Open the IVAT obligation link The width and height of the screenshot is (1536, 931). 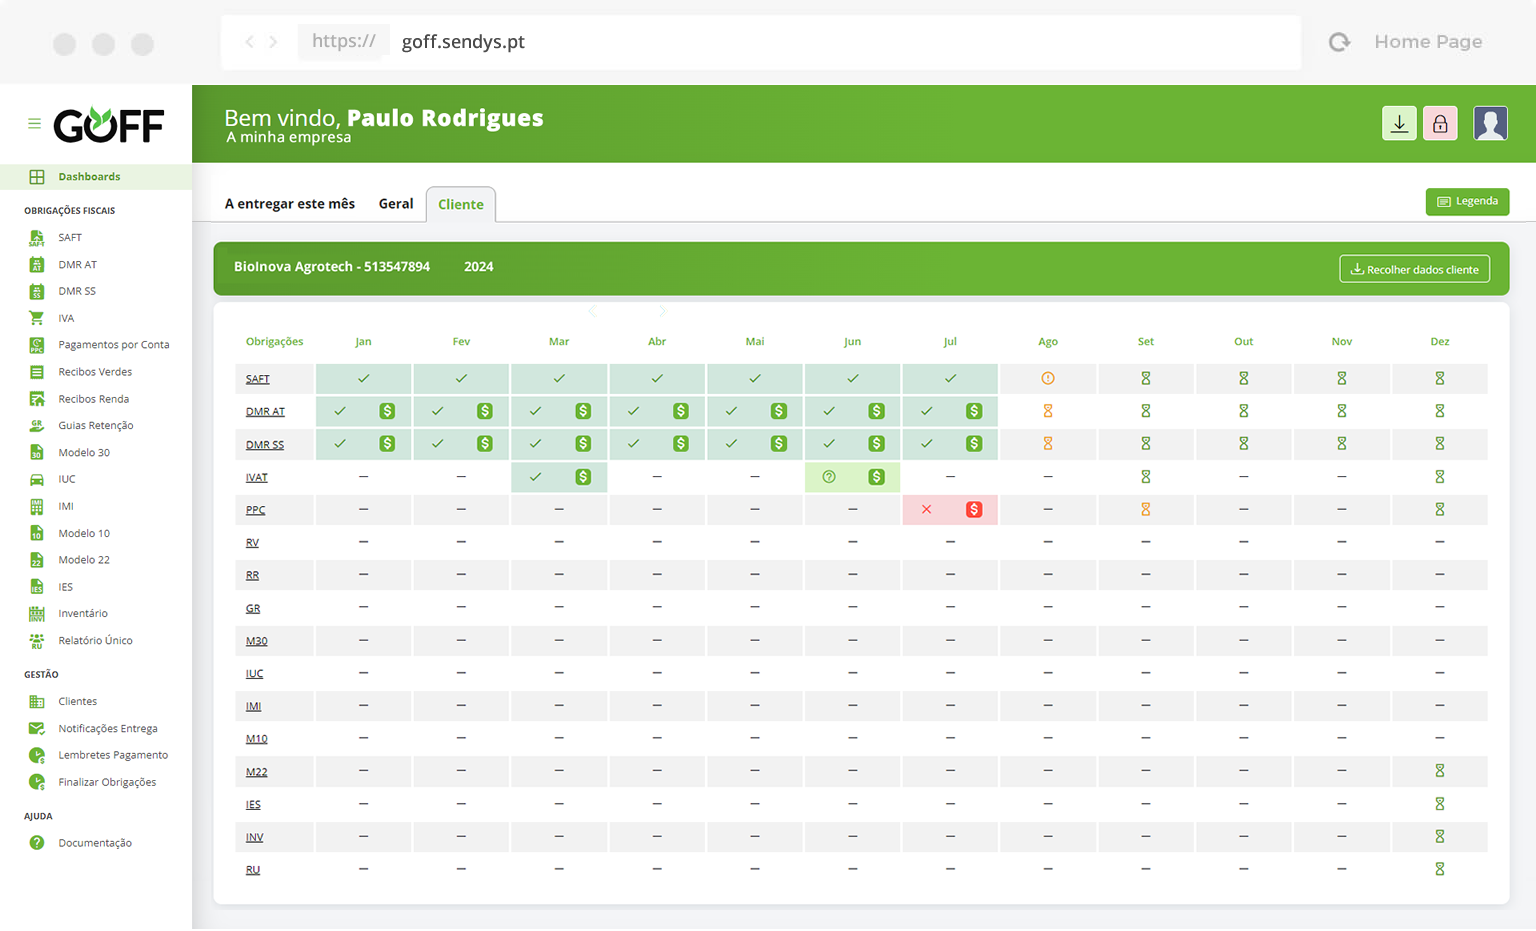click(x=257, y=477)
